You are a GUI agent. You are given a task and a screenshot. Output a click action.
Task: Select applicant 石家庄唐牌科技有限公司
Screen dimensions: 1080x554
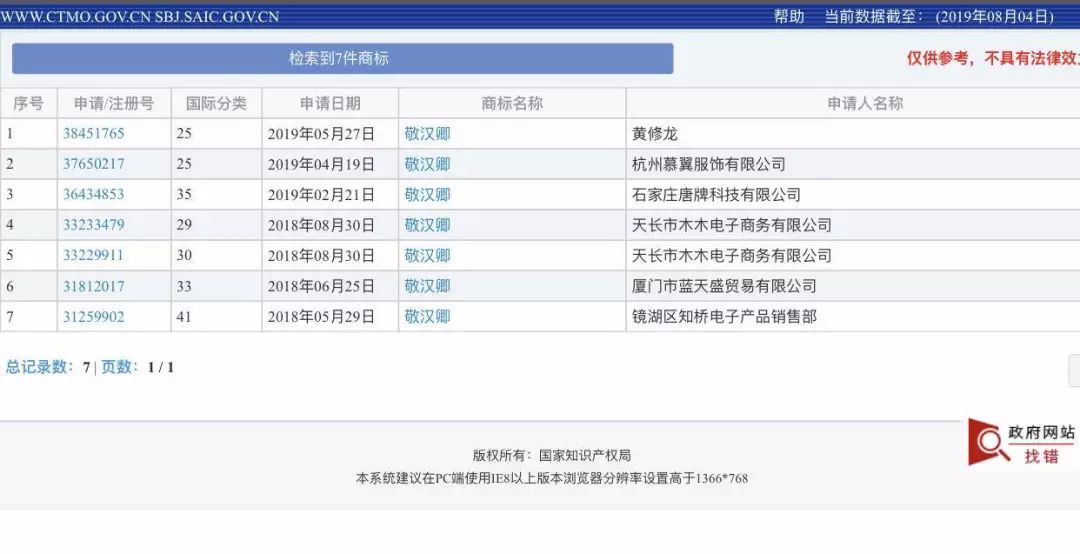point(716,194)
